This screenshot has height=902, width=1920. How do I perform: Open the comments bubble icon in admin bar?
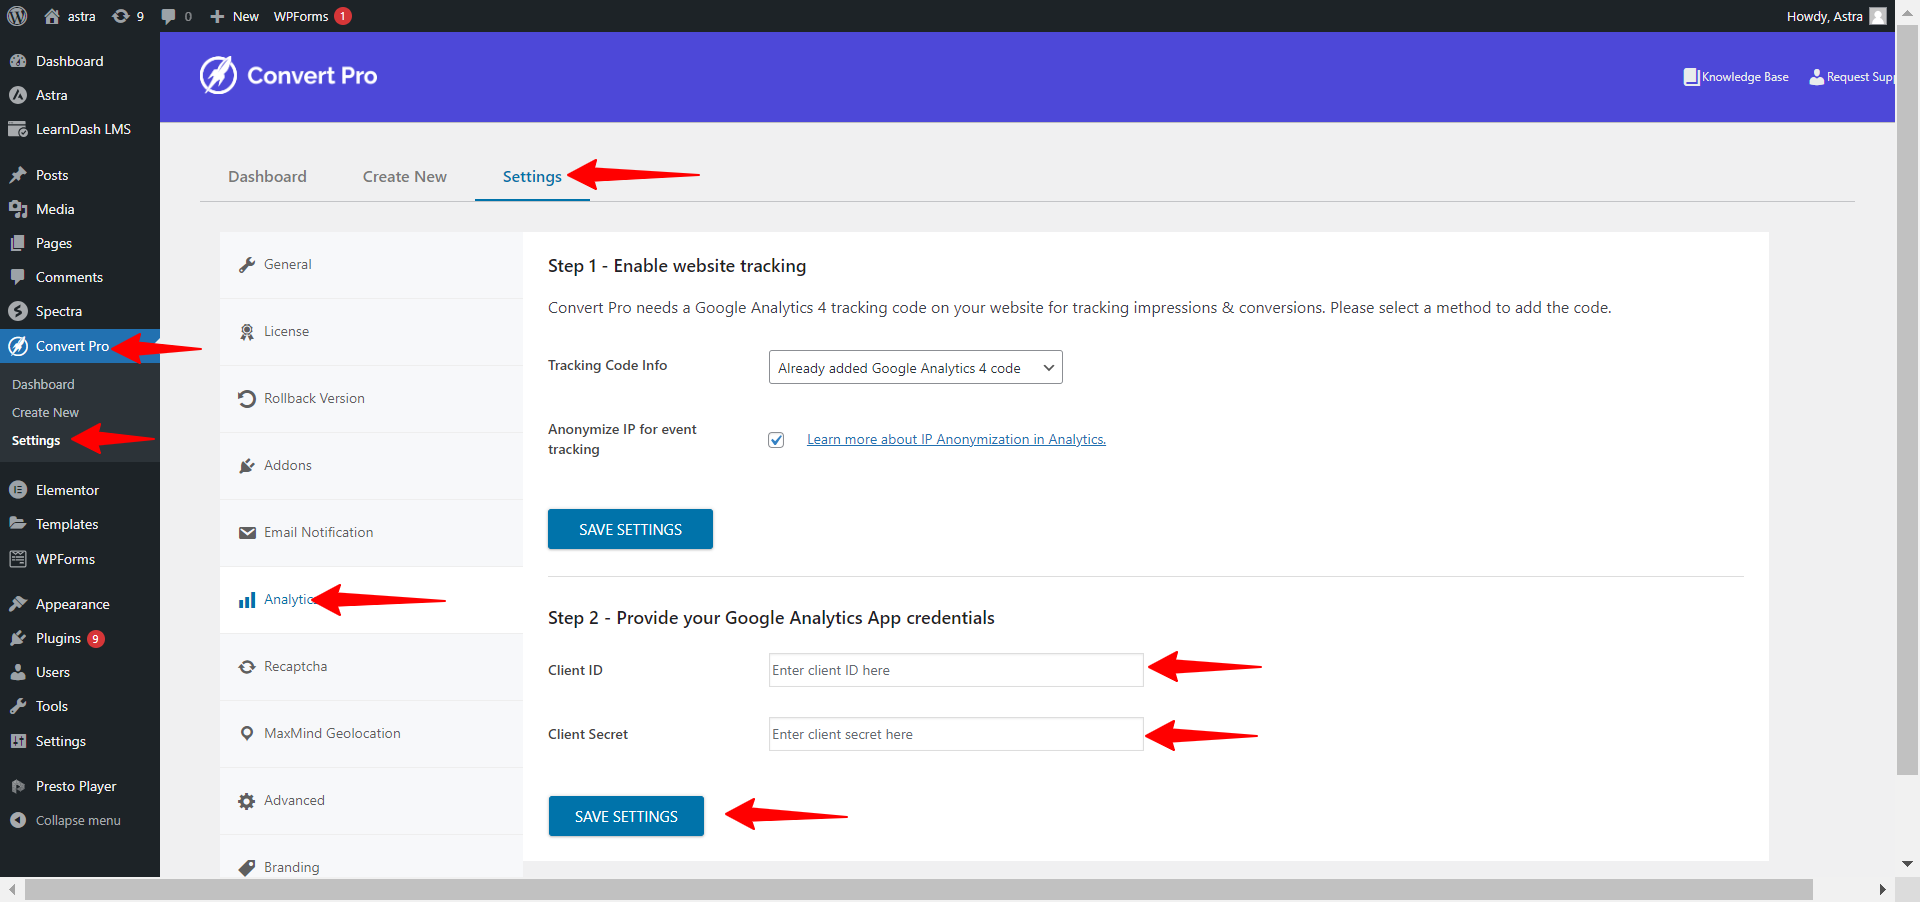pos(168,16)
